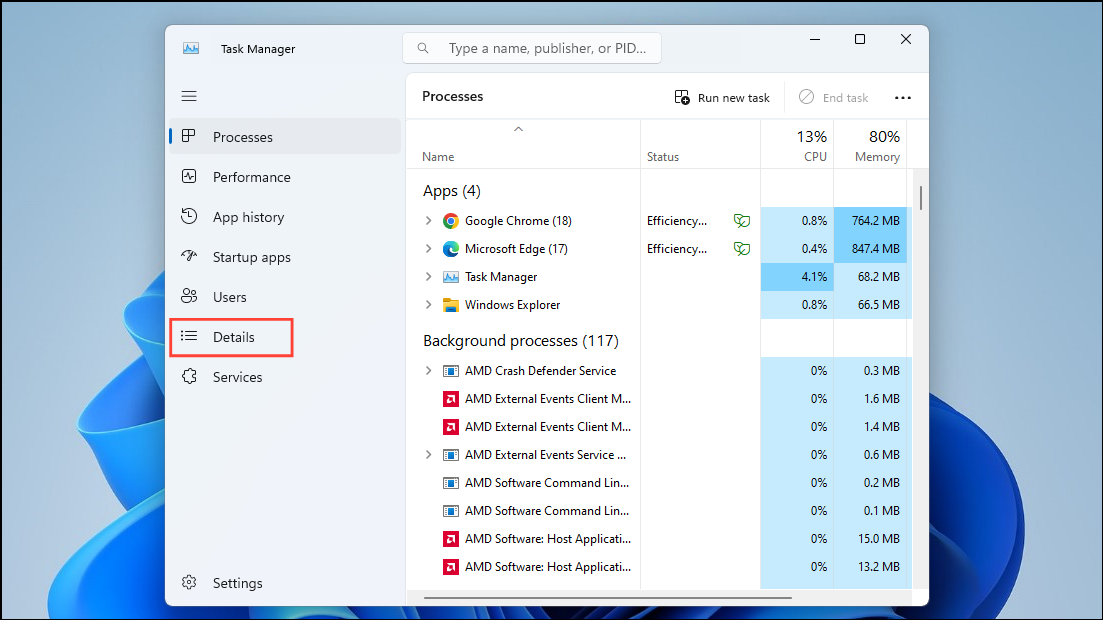Click the hamburger navigation menu
Image resolution: width=1103 pixels, height=620 pixels.
click(189, 96)
